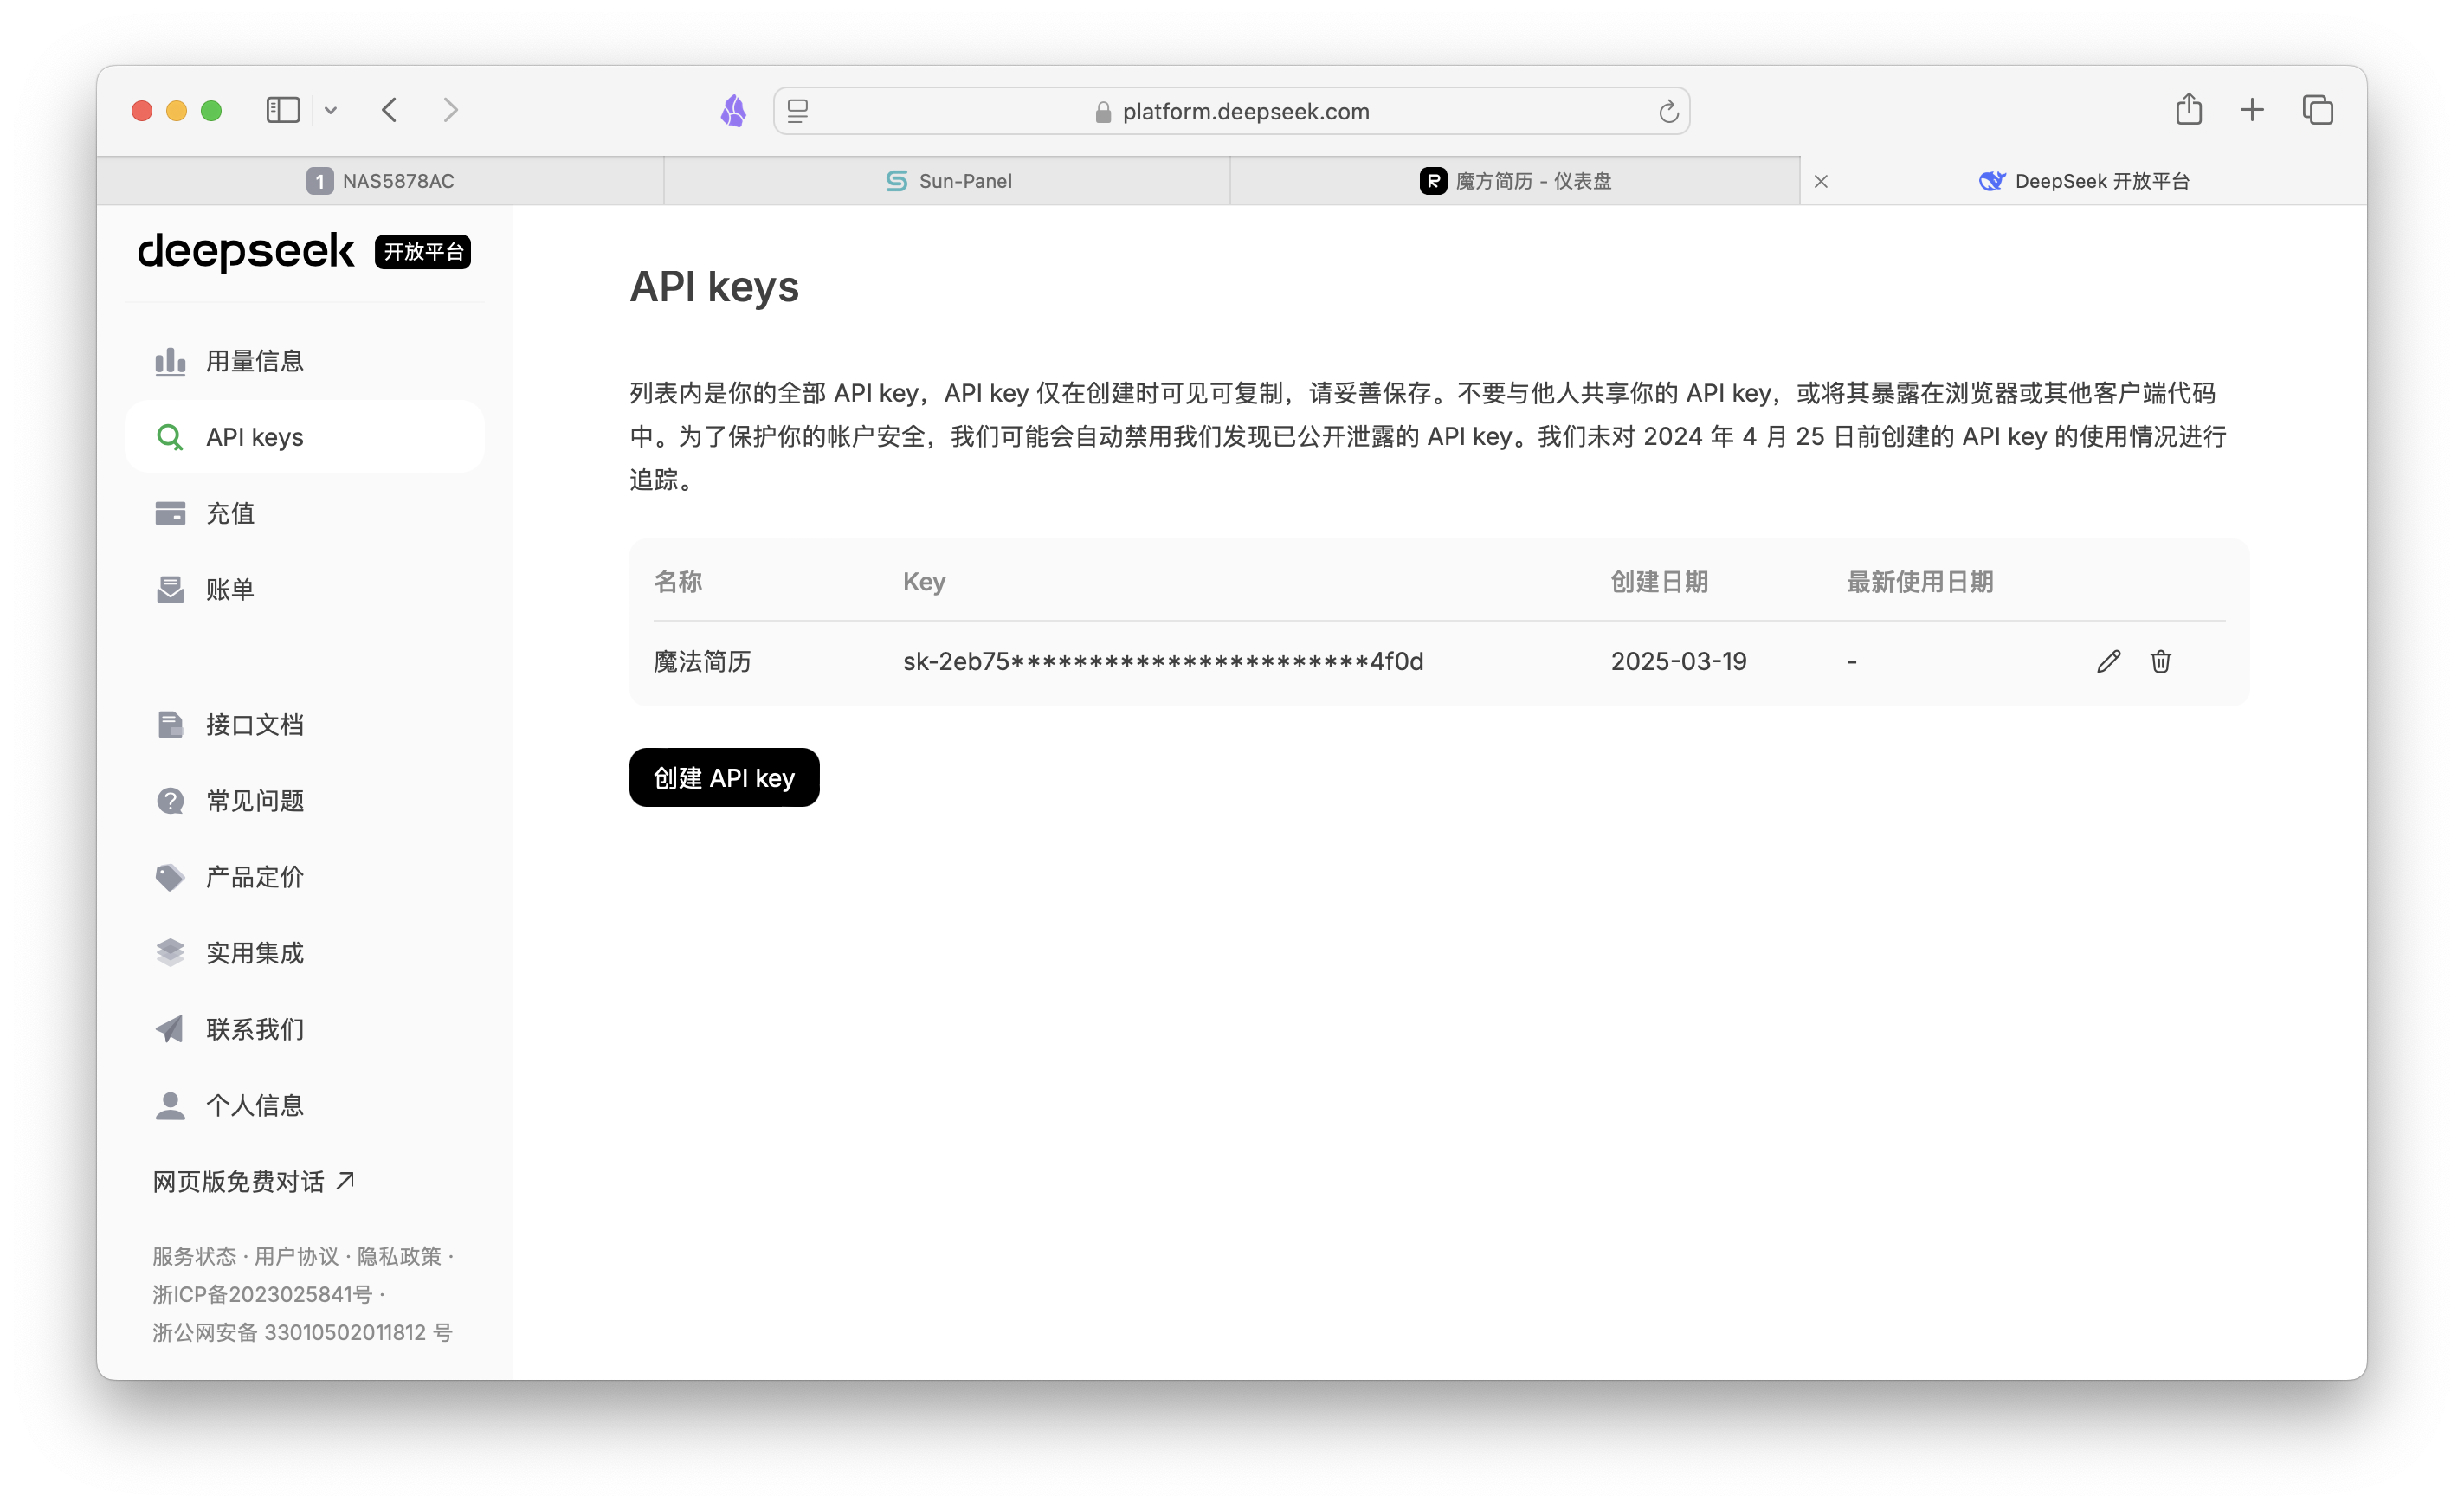Expand the tab group dropdown arrow

coord(331,110)
